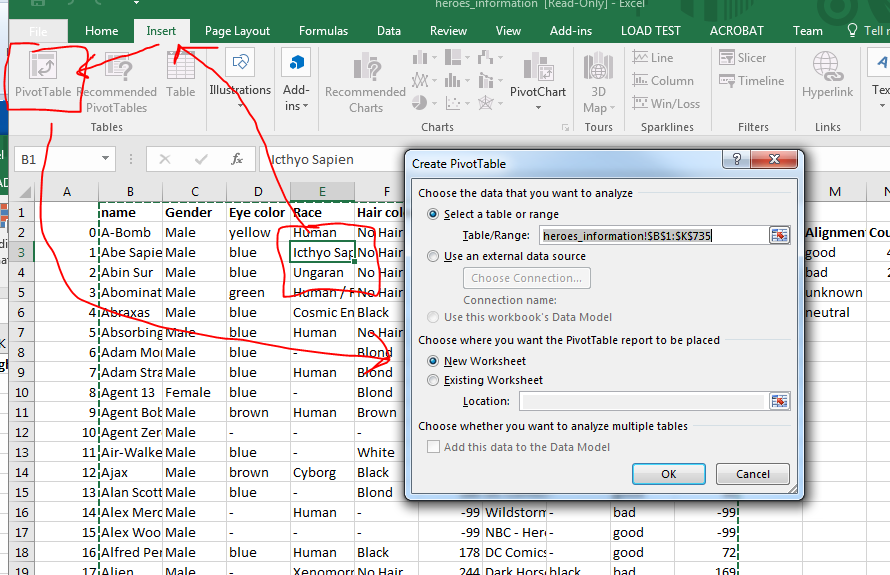
Task: Select the New Worksheet radio button
Action: point(433,361)
